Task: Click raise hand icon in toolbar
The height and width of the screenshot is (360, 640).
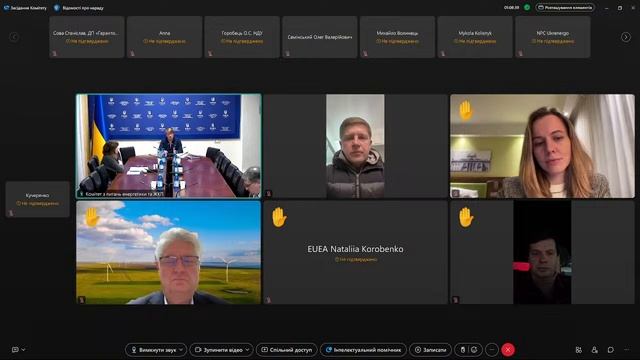Action: click(x=462, y=350)
